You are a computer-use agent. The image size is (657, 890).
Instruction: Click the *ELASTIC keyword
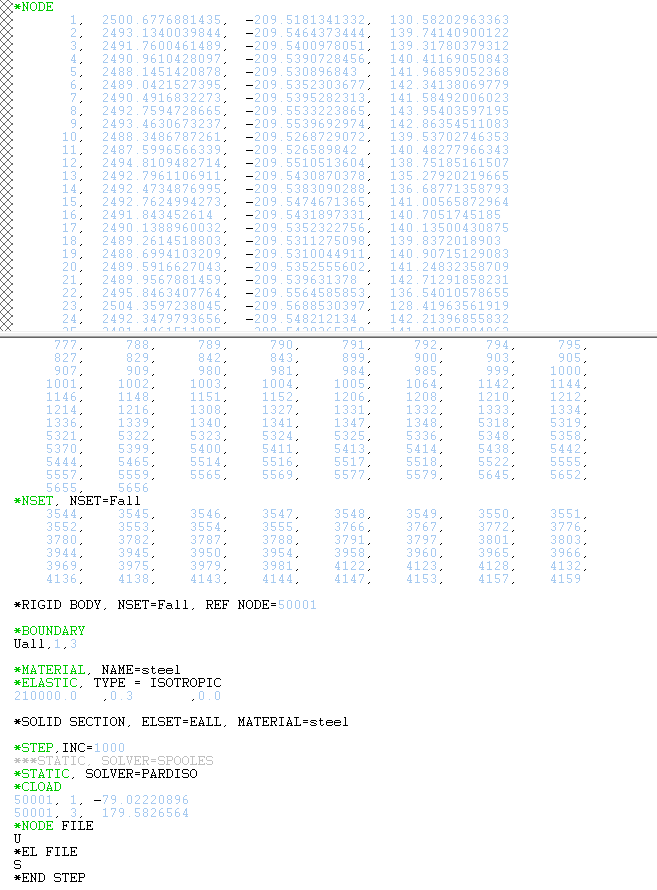click(x=45, y=683)
